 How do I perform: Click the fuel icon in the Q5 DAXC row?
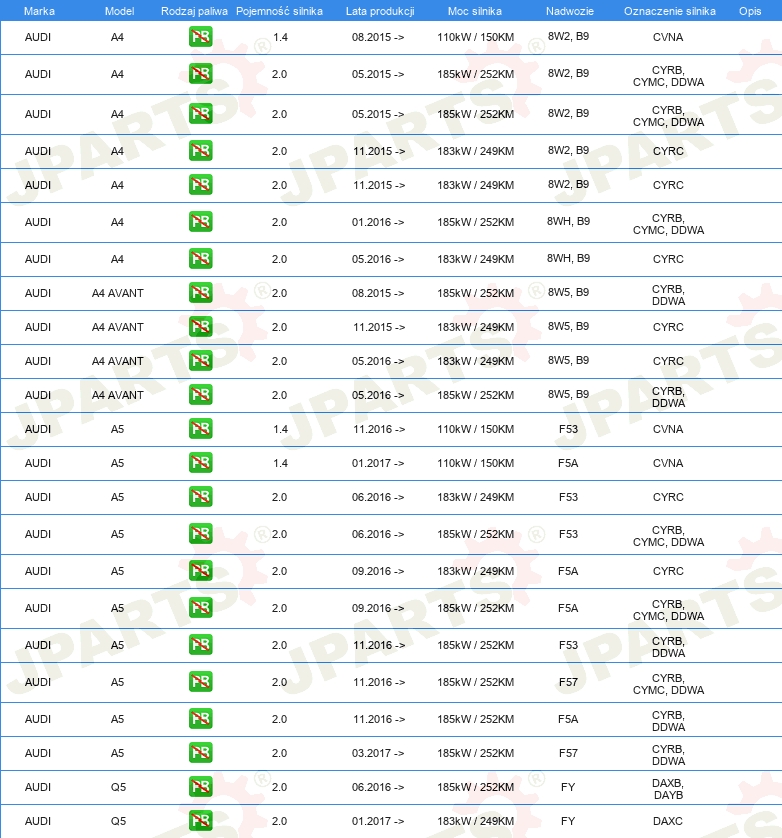coord(200,821)
